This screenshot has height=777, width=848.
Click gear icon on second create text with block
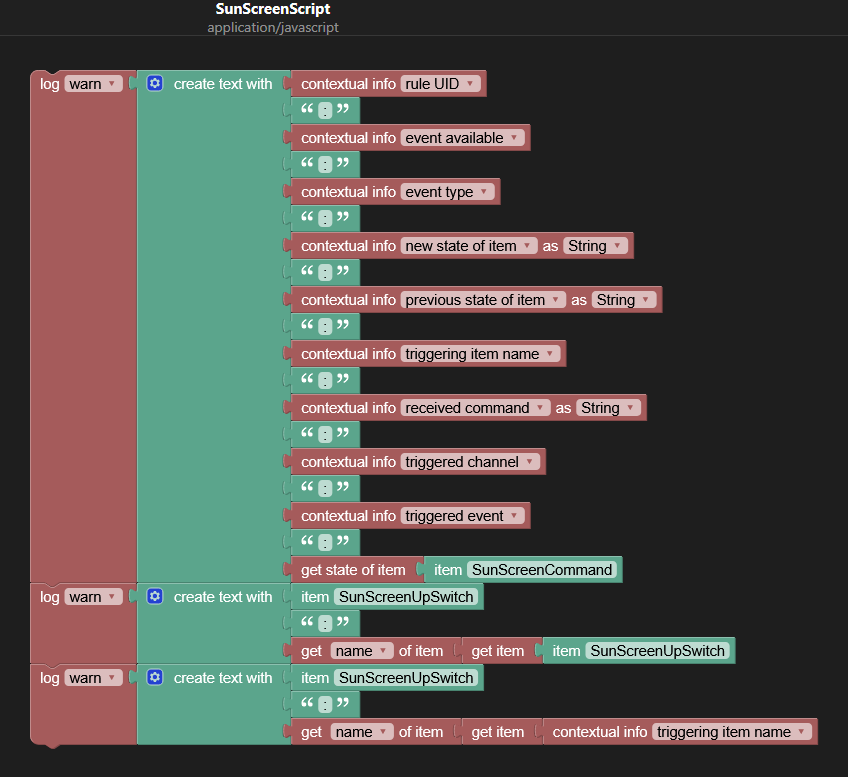(x=155, y=596)
